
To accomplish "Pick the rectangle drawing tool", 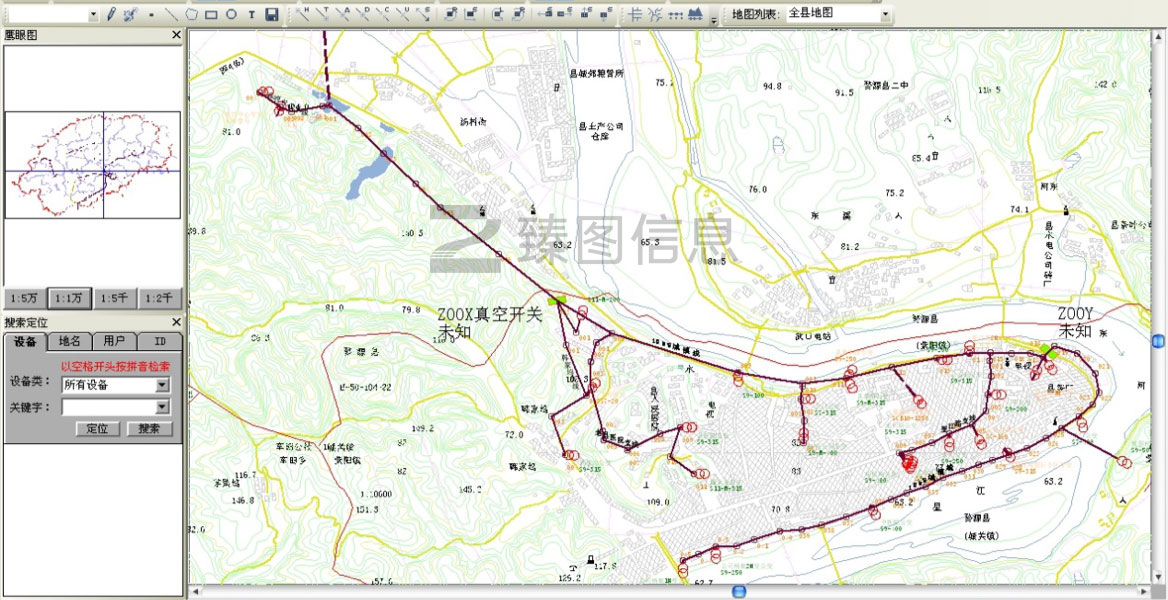I will pos(211,15).
